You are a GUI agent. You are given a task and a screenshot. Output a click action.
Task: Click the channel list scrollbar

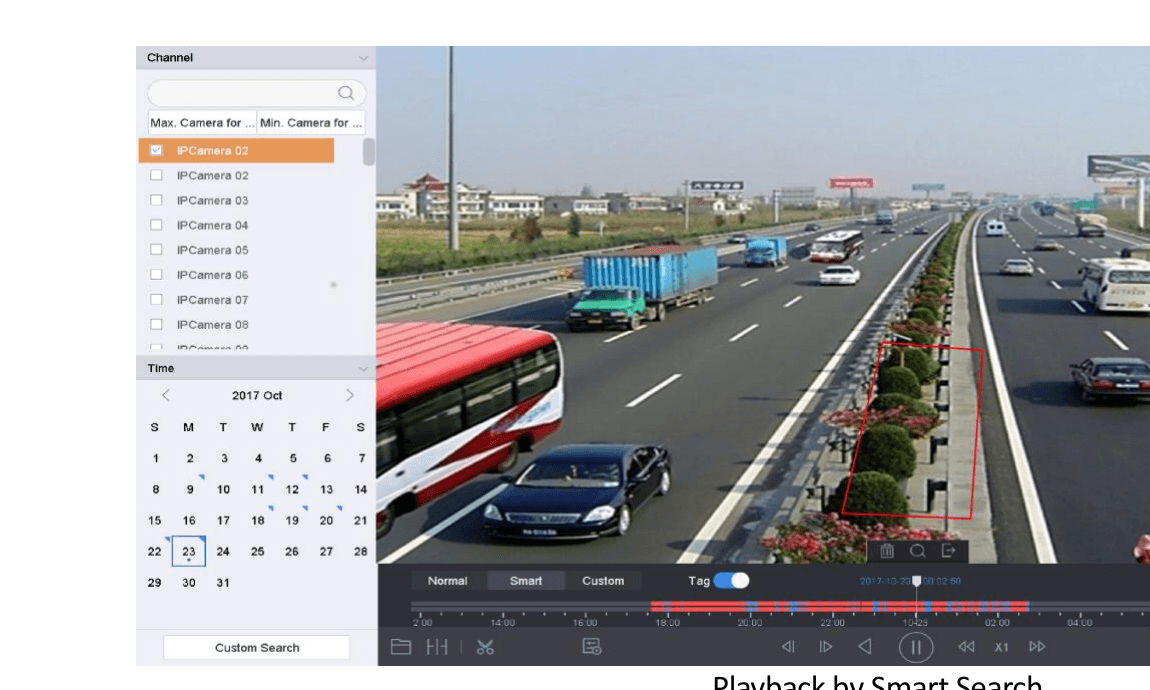tap(368, 152)
